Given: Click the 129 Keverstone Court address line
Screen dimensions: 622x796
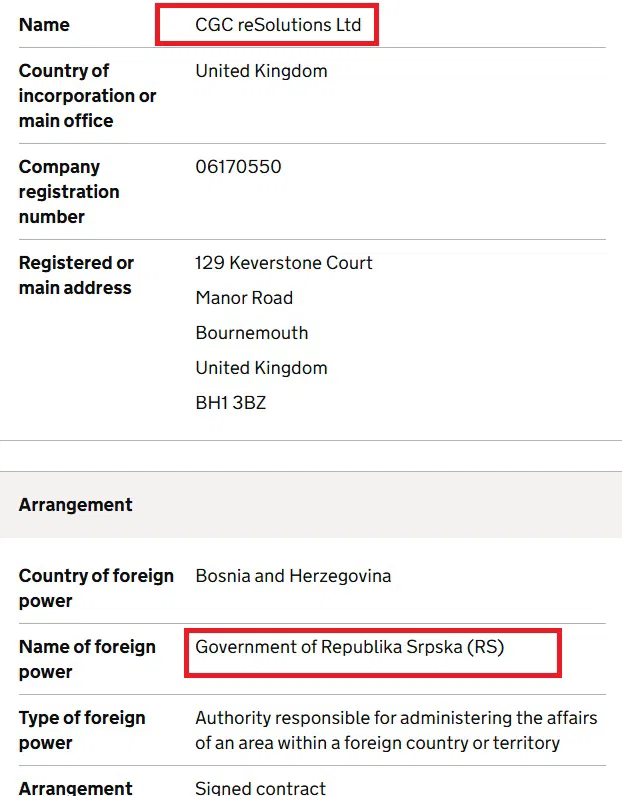Looking at the screenshot, I should click(284, 263).
